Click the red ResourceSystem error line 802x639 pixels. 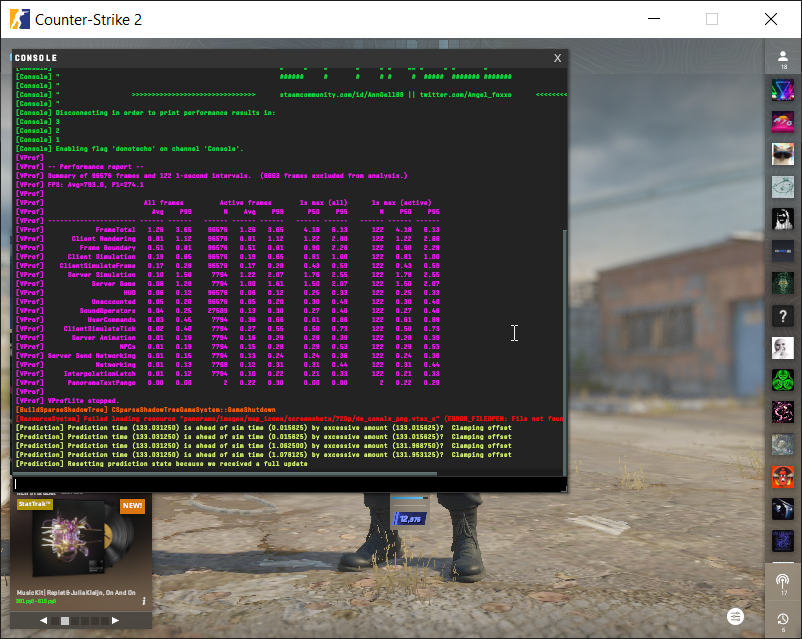(x=289, y=418)
